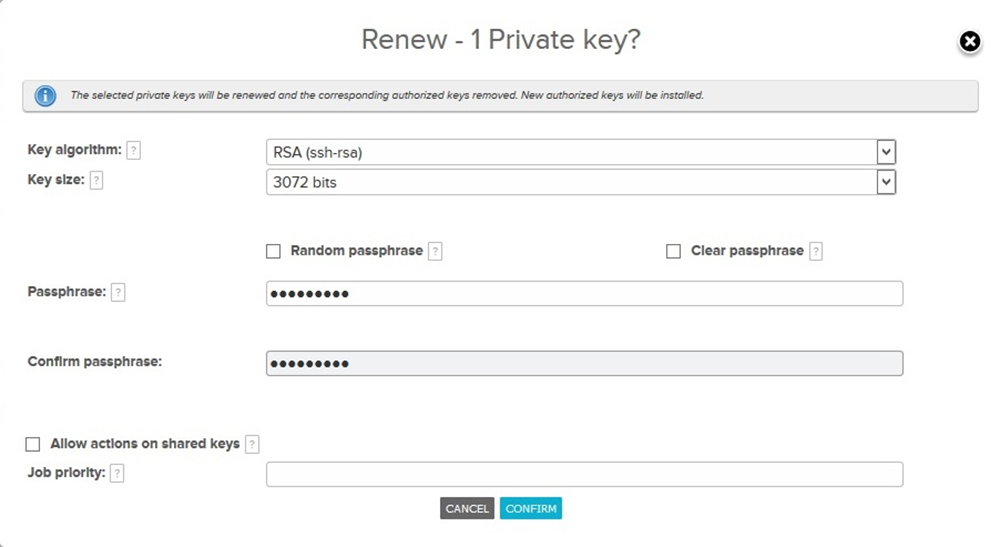Viewport: 1000px width, 547px height.
Task: Click into the Job priority text field
Action: pos(584,474)
